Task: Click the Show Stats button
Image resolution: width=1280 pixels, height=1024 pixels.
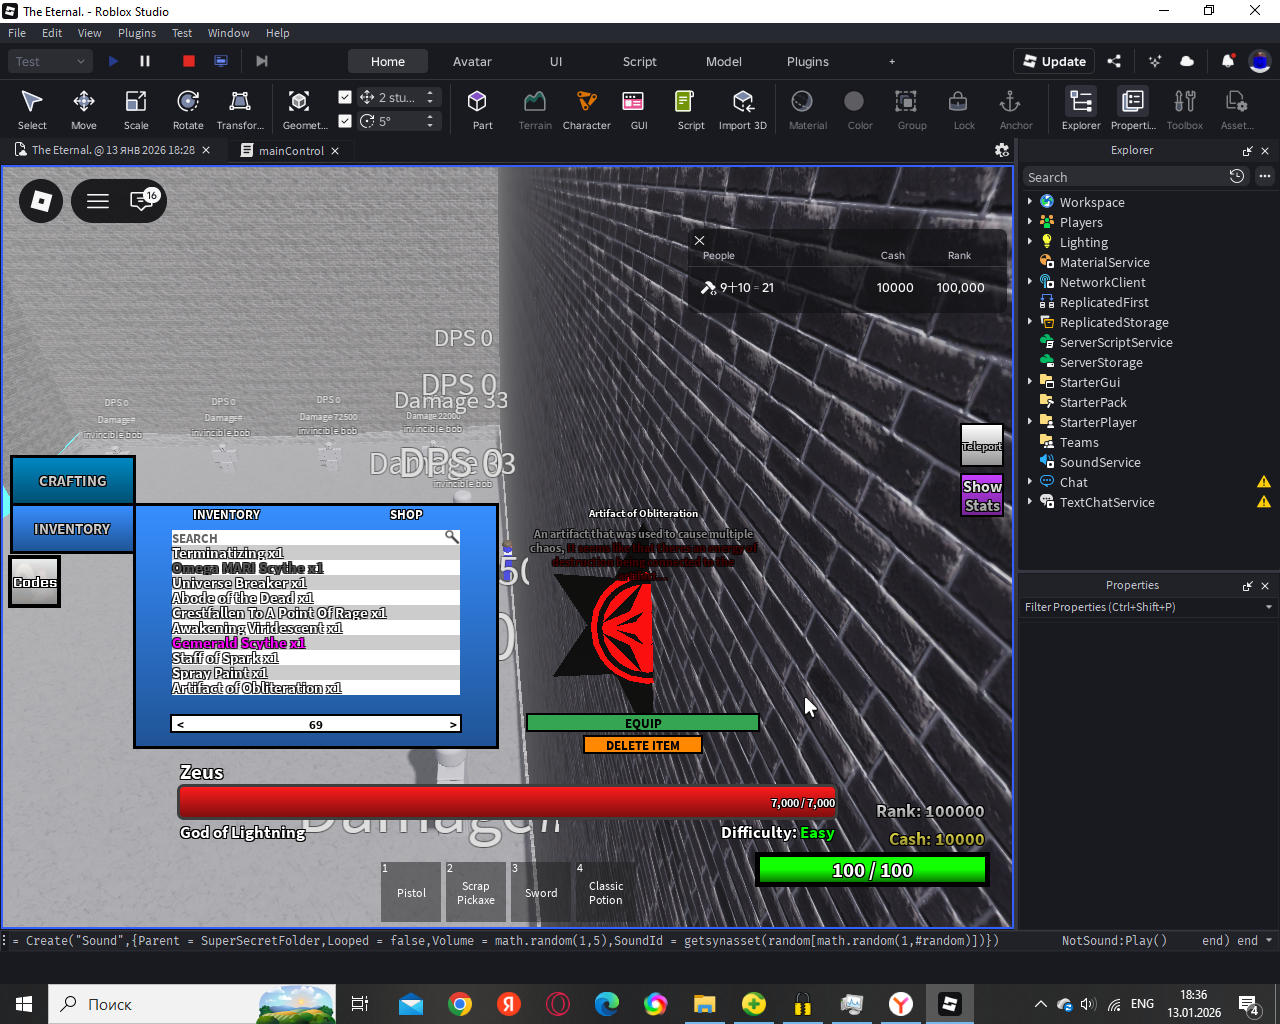Action: coord(982,495)
